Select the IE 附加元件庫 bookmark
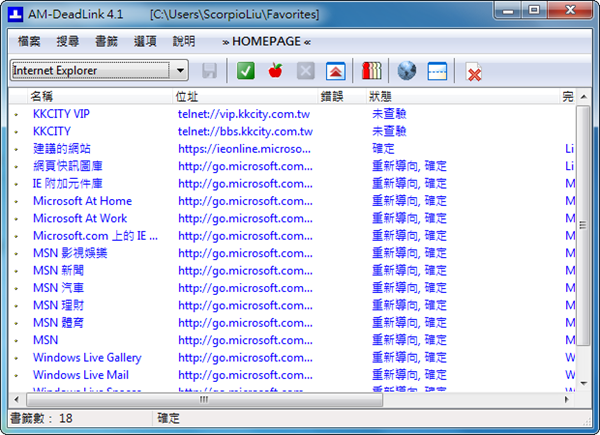 coord(68,184)
